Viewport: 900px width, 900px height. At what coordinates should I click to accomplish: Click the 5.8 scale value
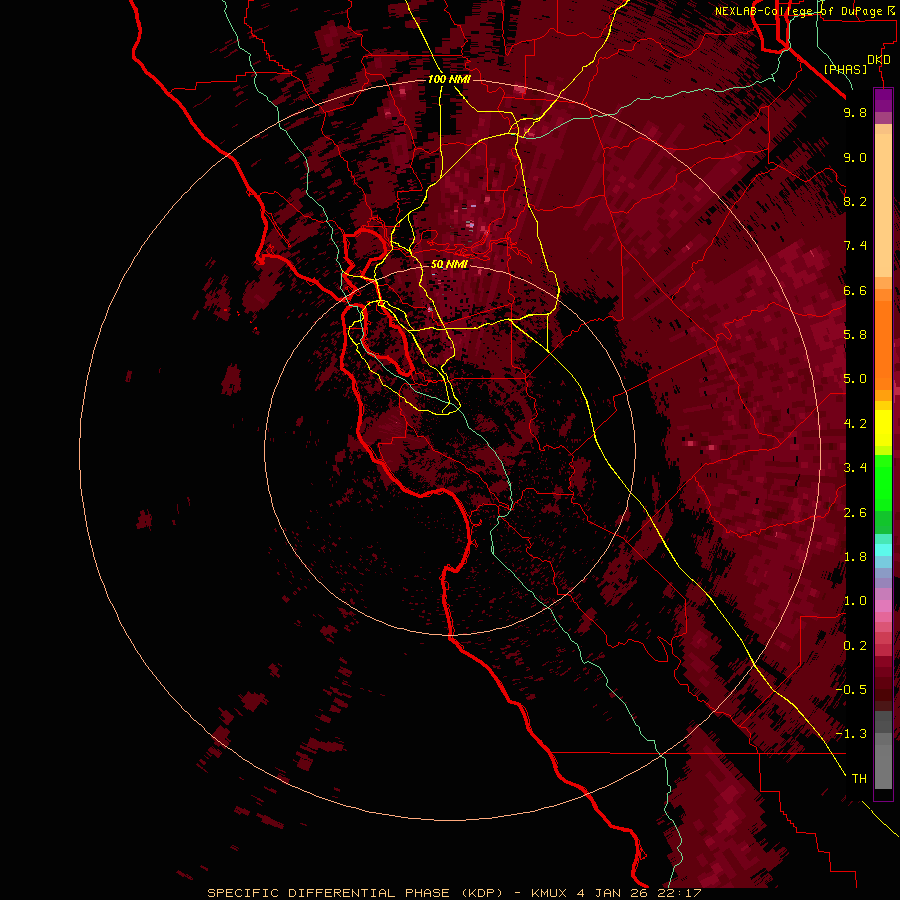click(855, 335)
